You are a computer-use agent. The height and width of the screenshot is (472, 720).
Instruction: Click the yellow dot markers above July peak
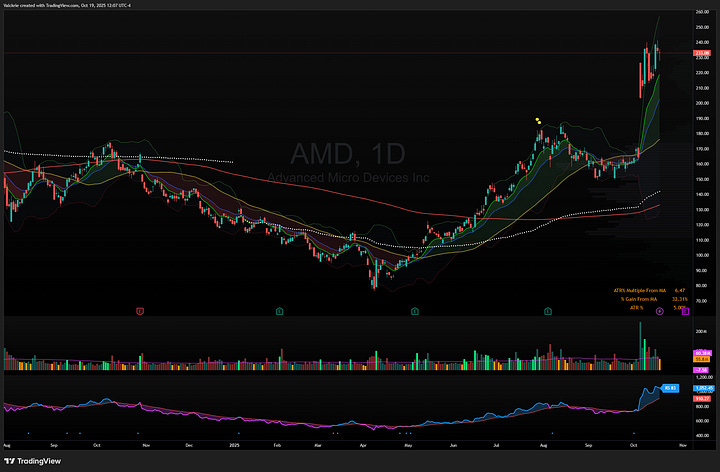(x=538, y=121)
